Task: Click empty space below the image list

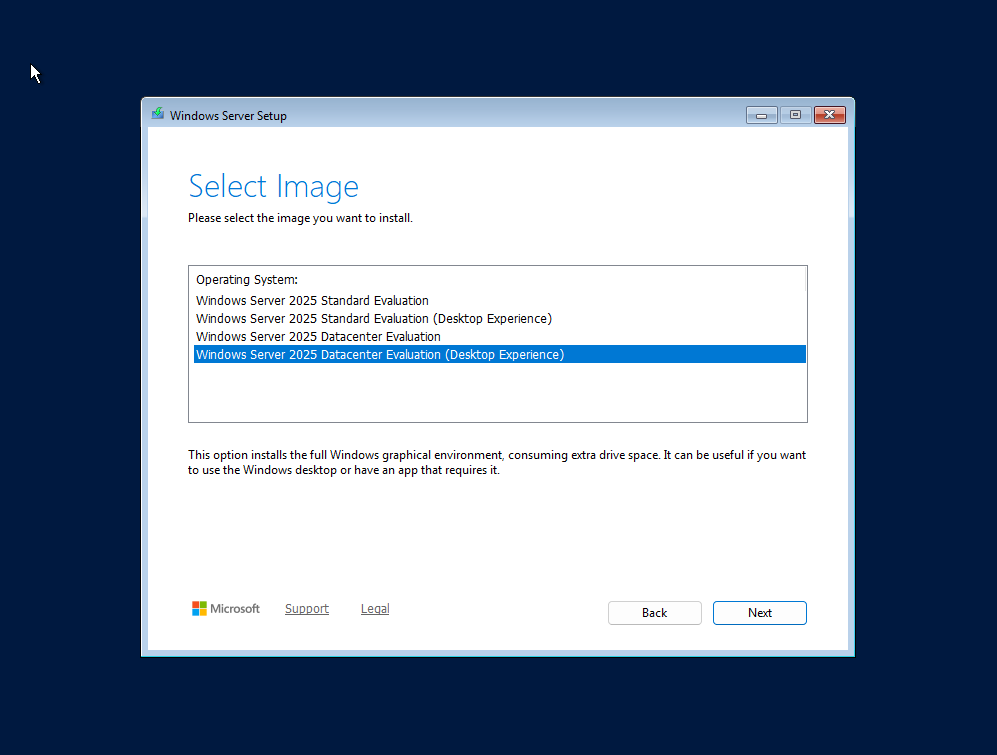Action: click(498, 391)
